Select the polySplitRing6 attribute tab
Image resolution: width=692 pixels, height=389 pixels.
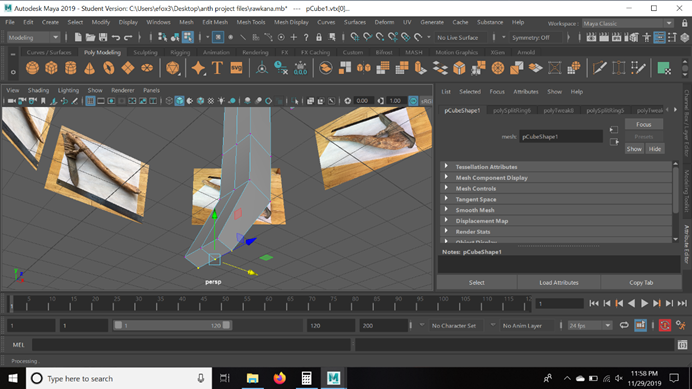(512, 110)
